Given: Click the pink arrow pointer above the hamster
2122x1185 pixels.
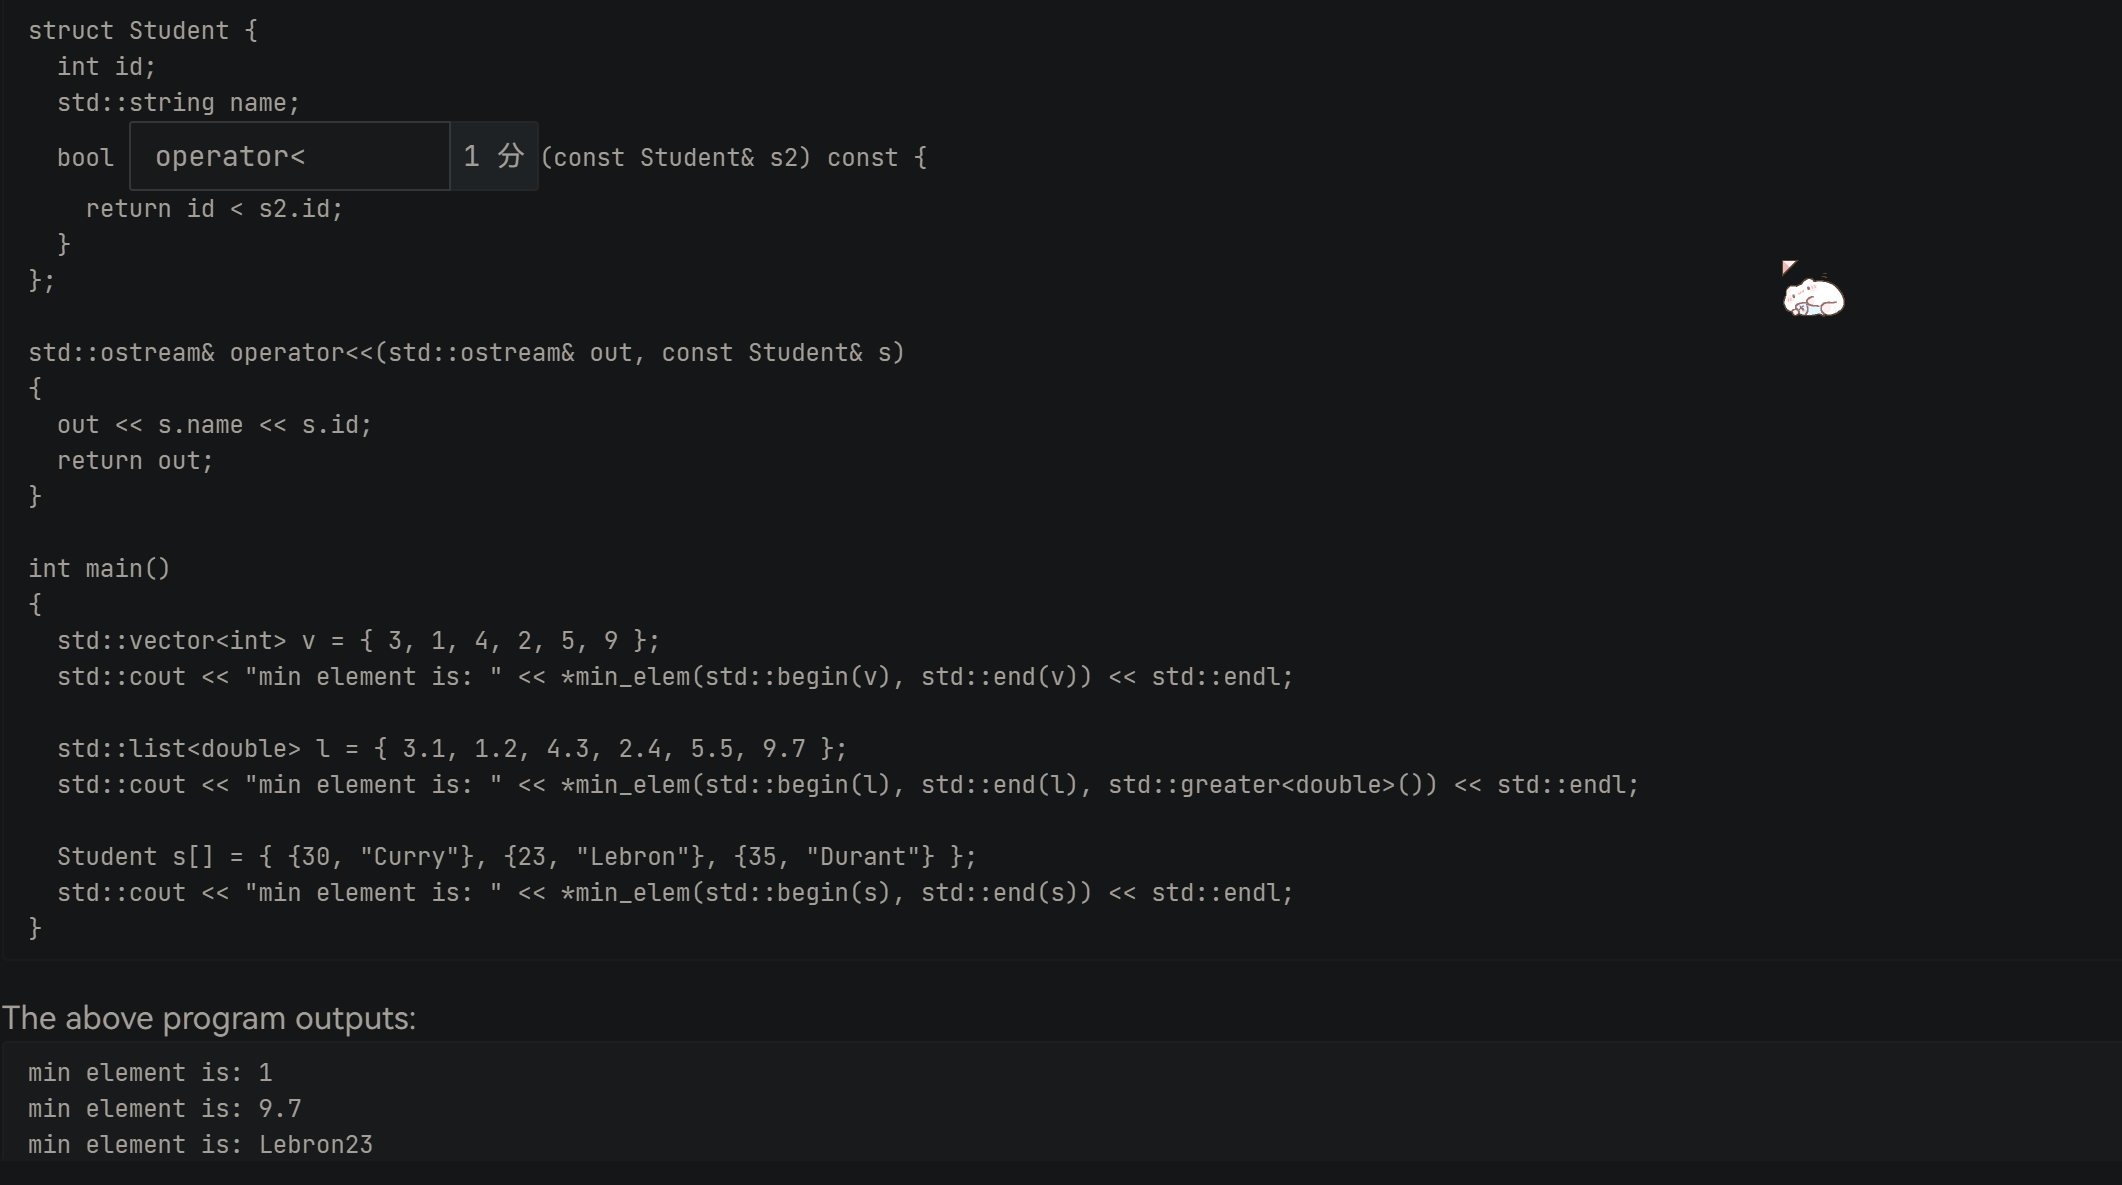Looking at the screenshot, I should pos(1788,266).
